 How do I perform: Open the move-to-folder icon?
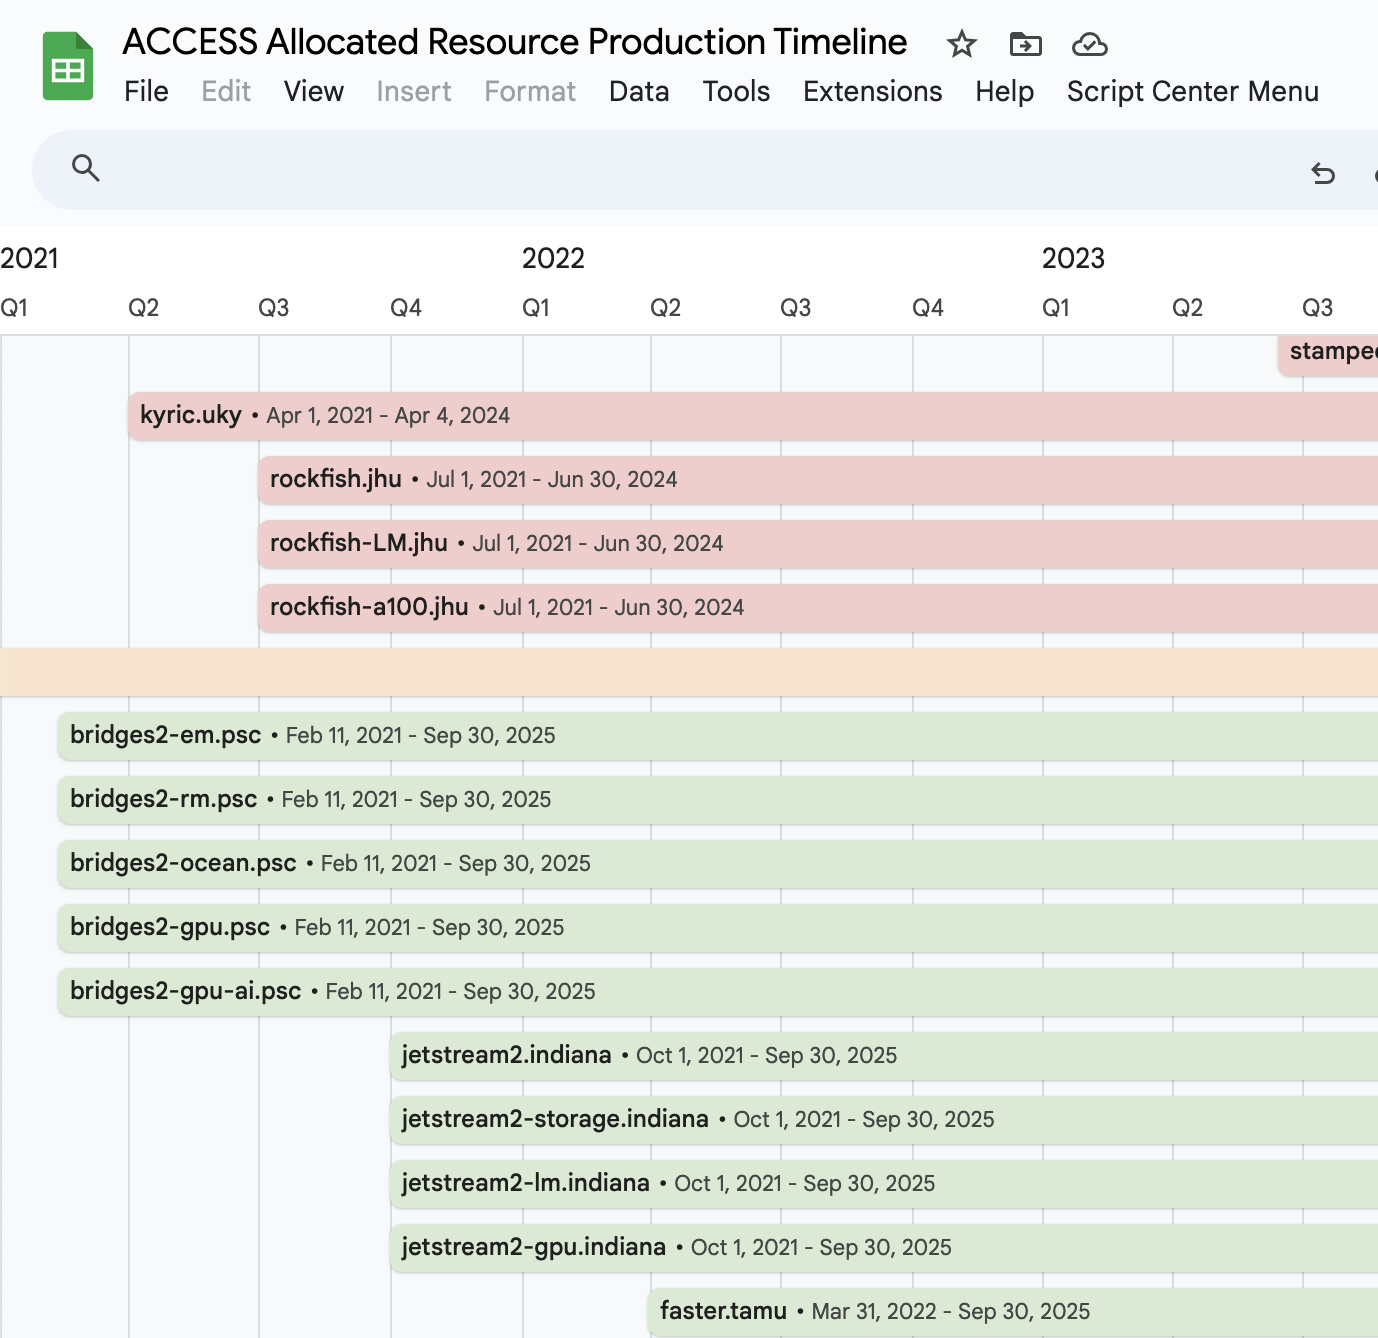point(1024,45)
